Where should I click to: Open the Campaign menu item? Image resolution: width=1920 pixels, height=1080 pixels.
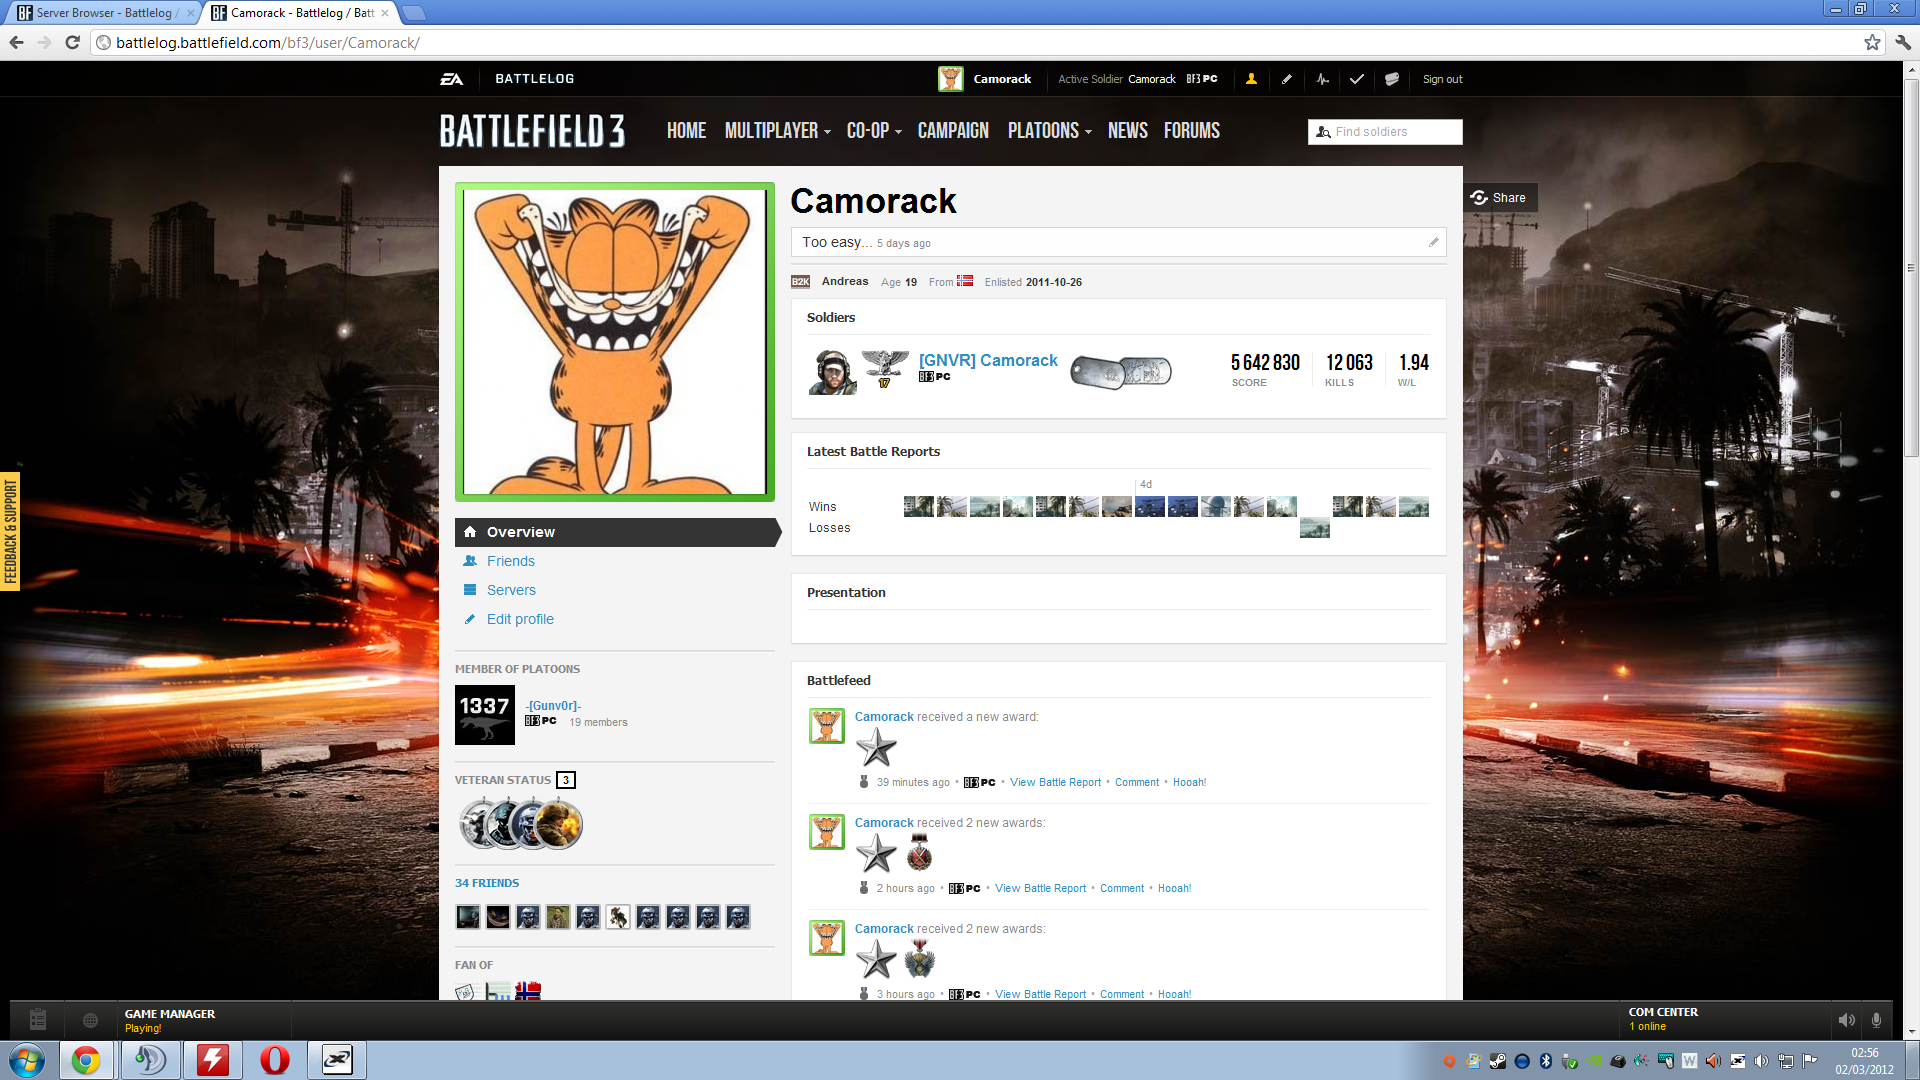(x=953, y=131)
